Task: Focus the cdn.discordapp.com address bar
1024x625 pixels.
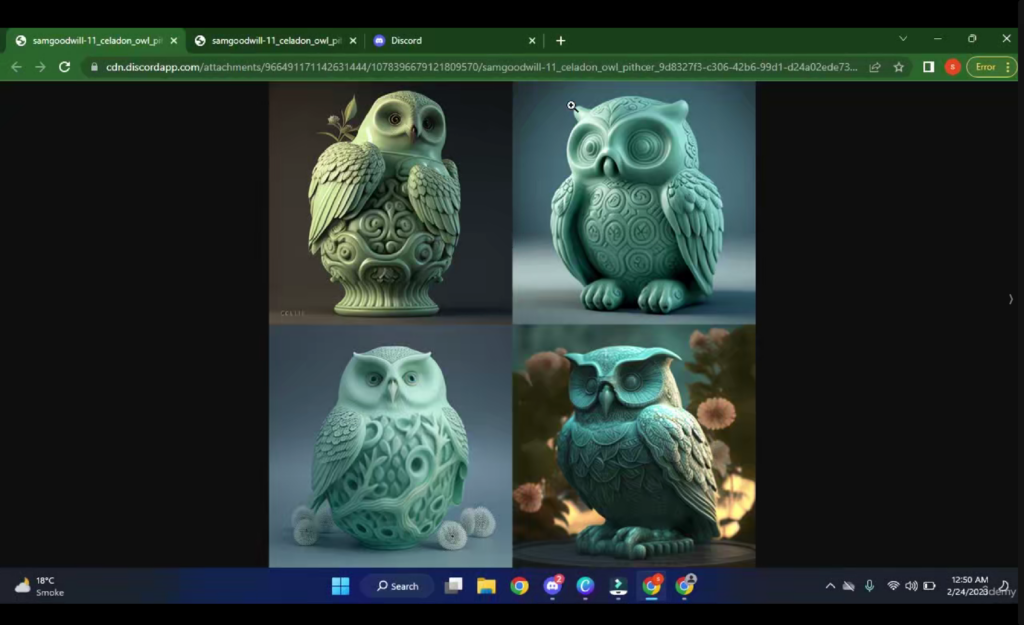Action: [x=481, y=67]
